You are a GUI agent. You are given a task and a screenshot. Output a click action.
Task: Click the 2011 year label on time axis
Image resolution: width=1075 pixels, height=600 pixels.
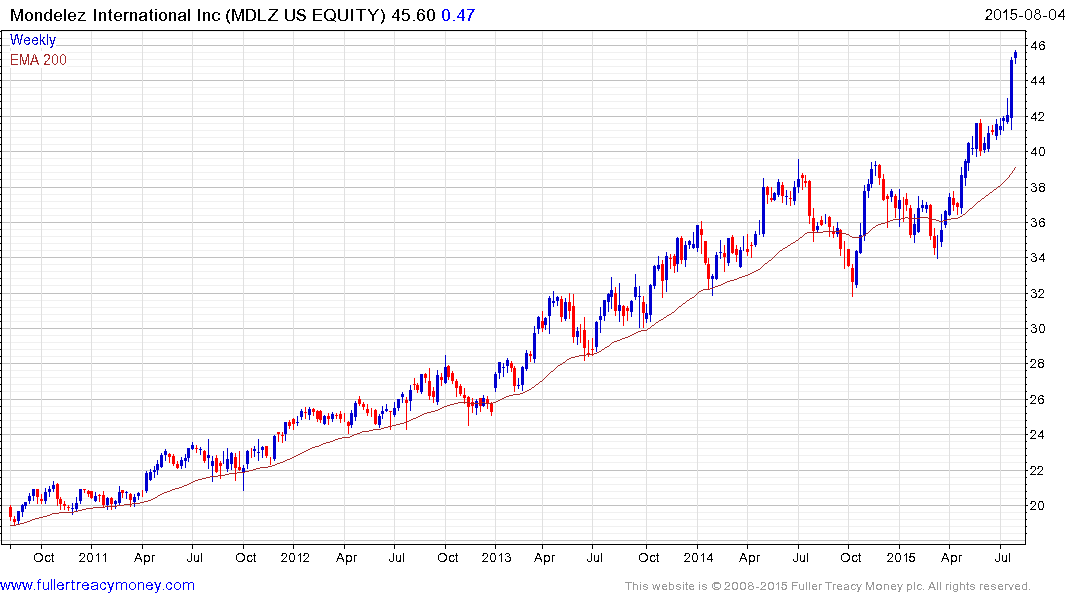tap(93, 557)
